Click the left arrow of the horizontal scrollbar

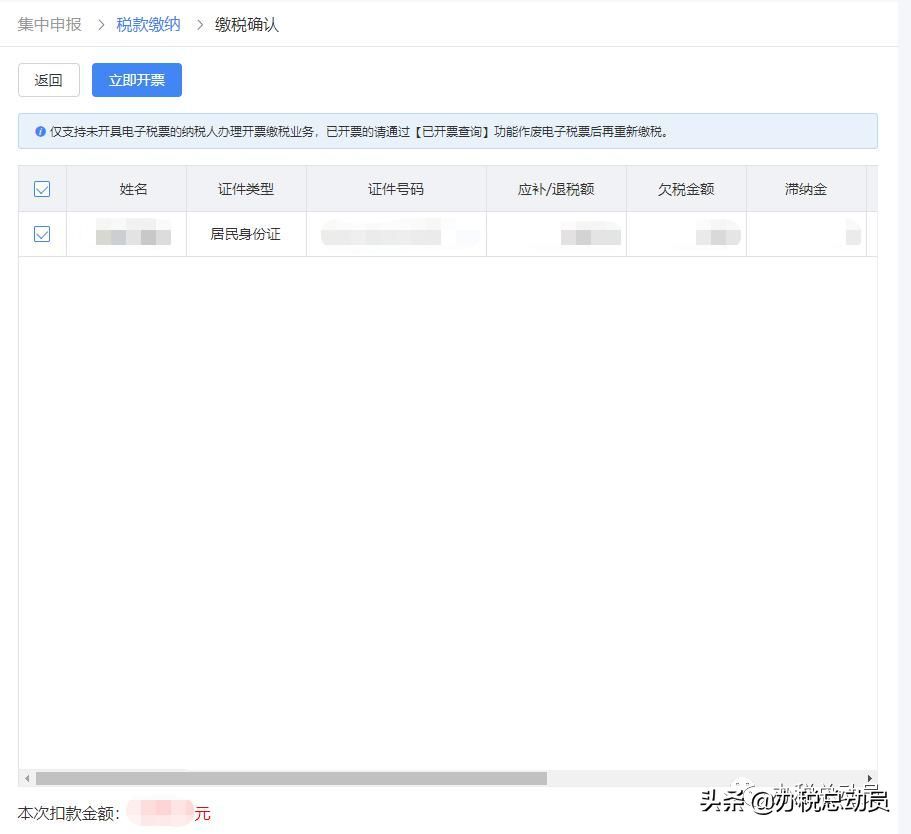click(25, 778)
